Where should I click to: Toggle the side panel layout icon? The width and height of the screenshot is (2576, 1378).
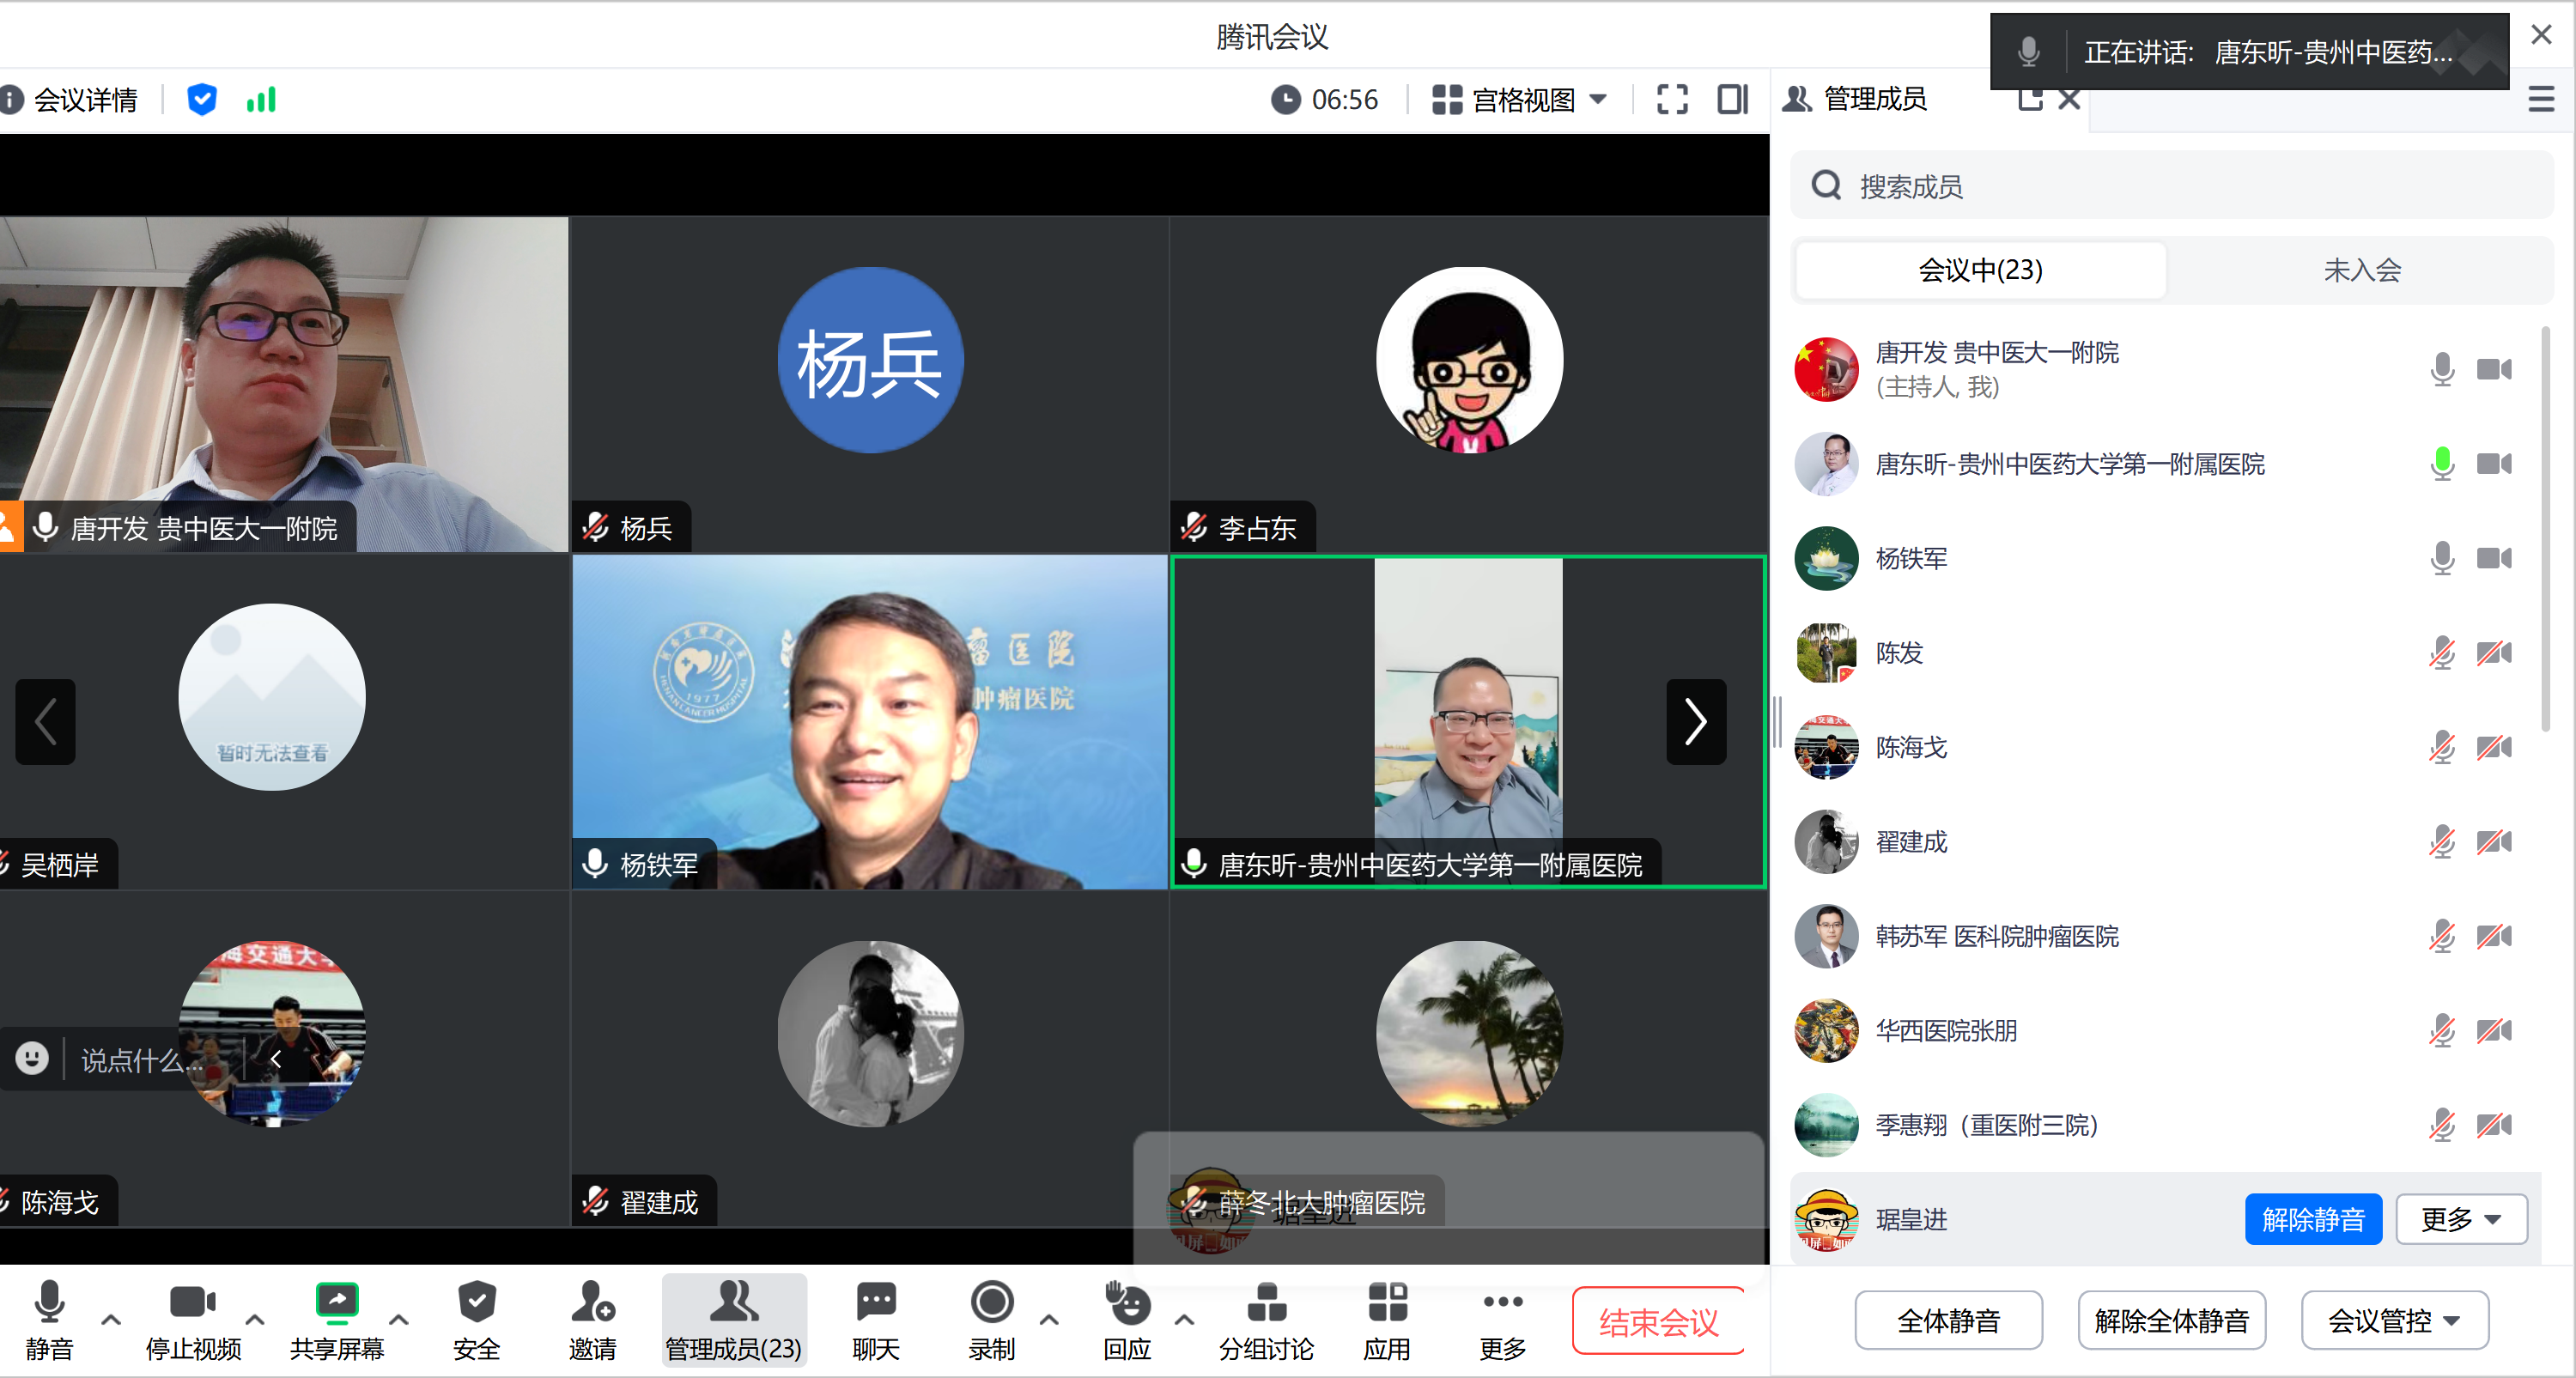pyautogui.click(x=1733, y=100)
